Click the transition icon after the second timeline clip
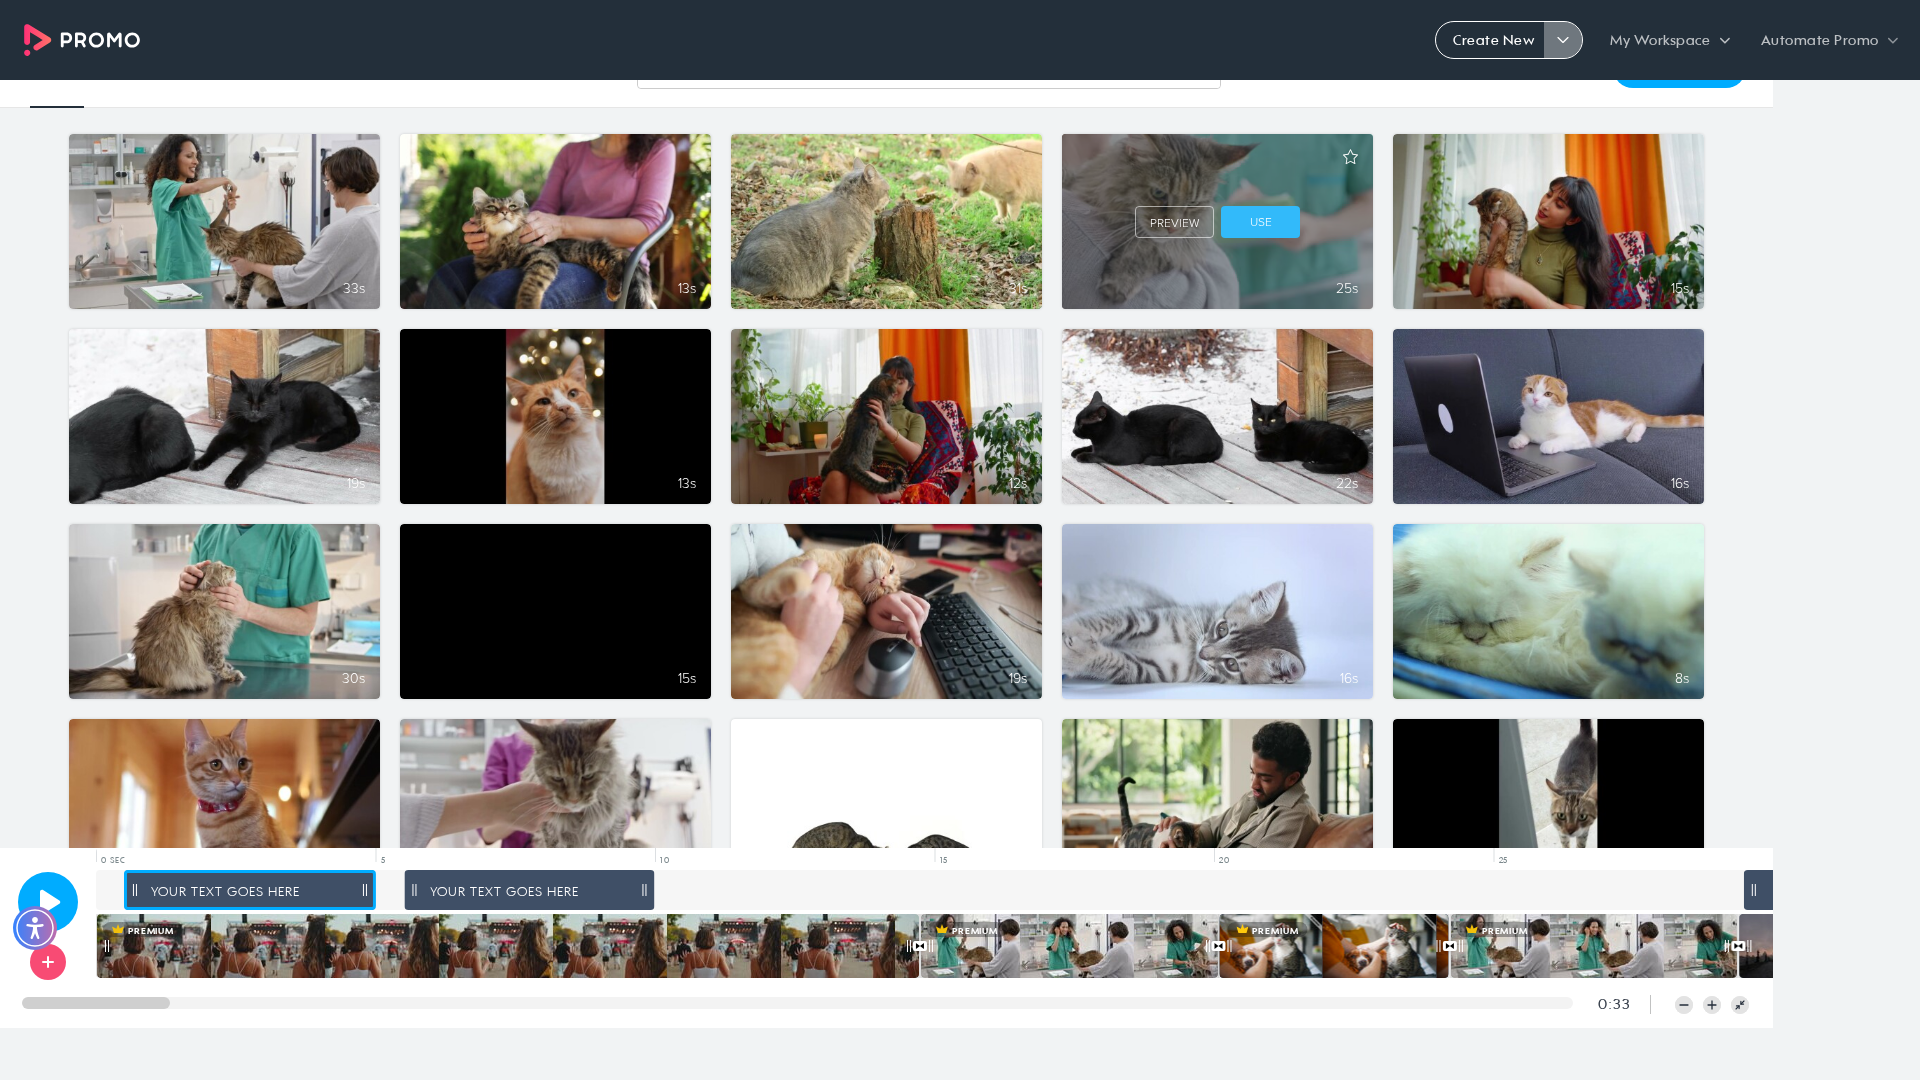This screenshot has height=1080, width=1920. coord(1218,946)
